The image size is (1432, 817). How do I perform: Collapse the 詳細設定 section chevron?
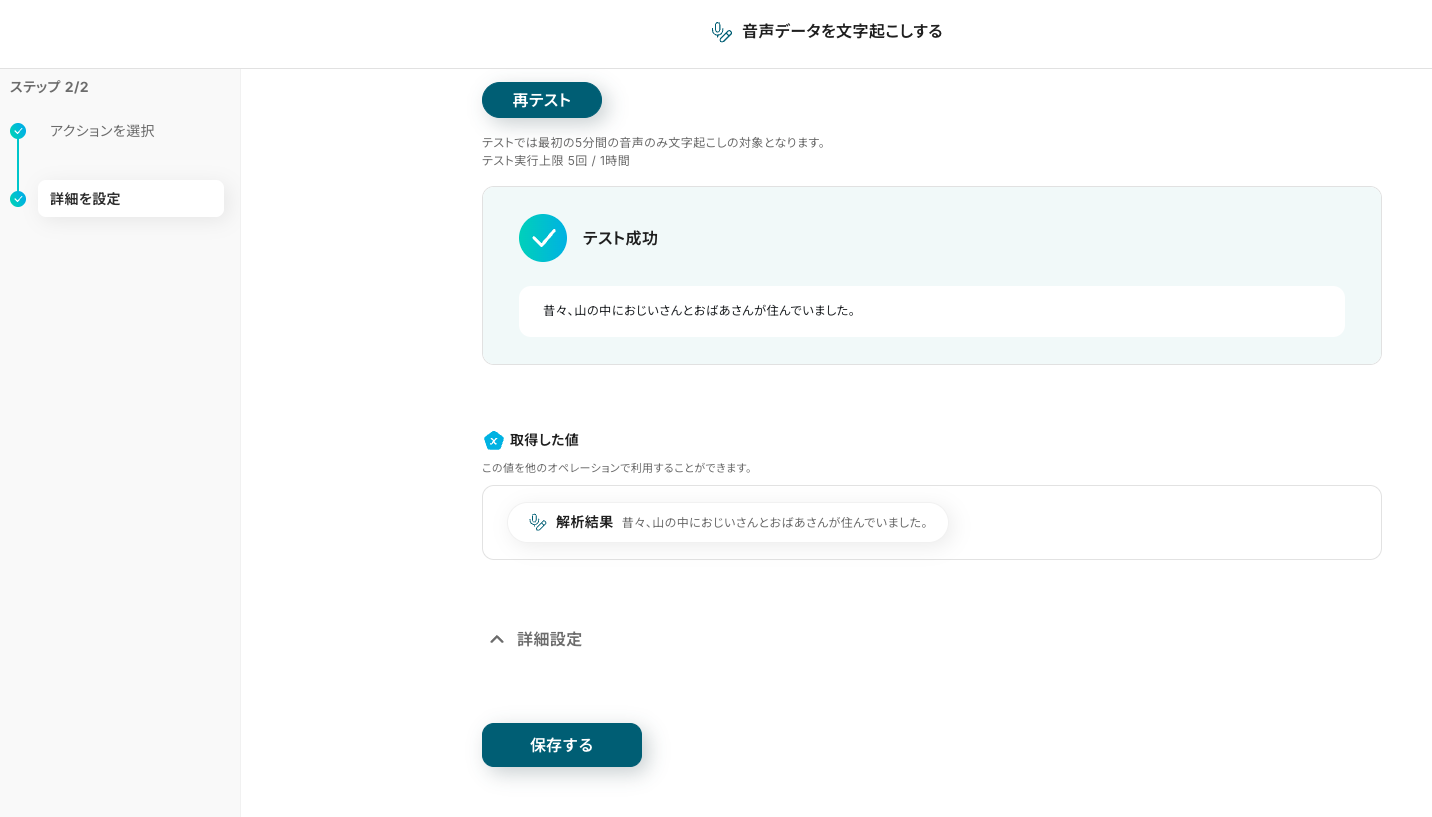(x=496, y=639)
